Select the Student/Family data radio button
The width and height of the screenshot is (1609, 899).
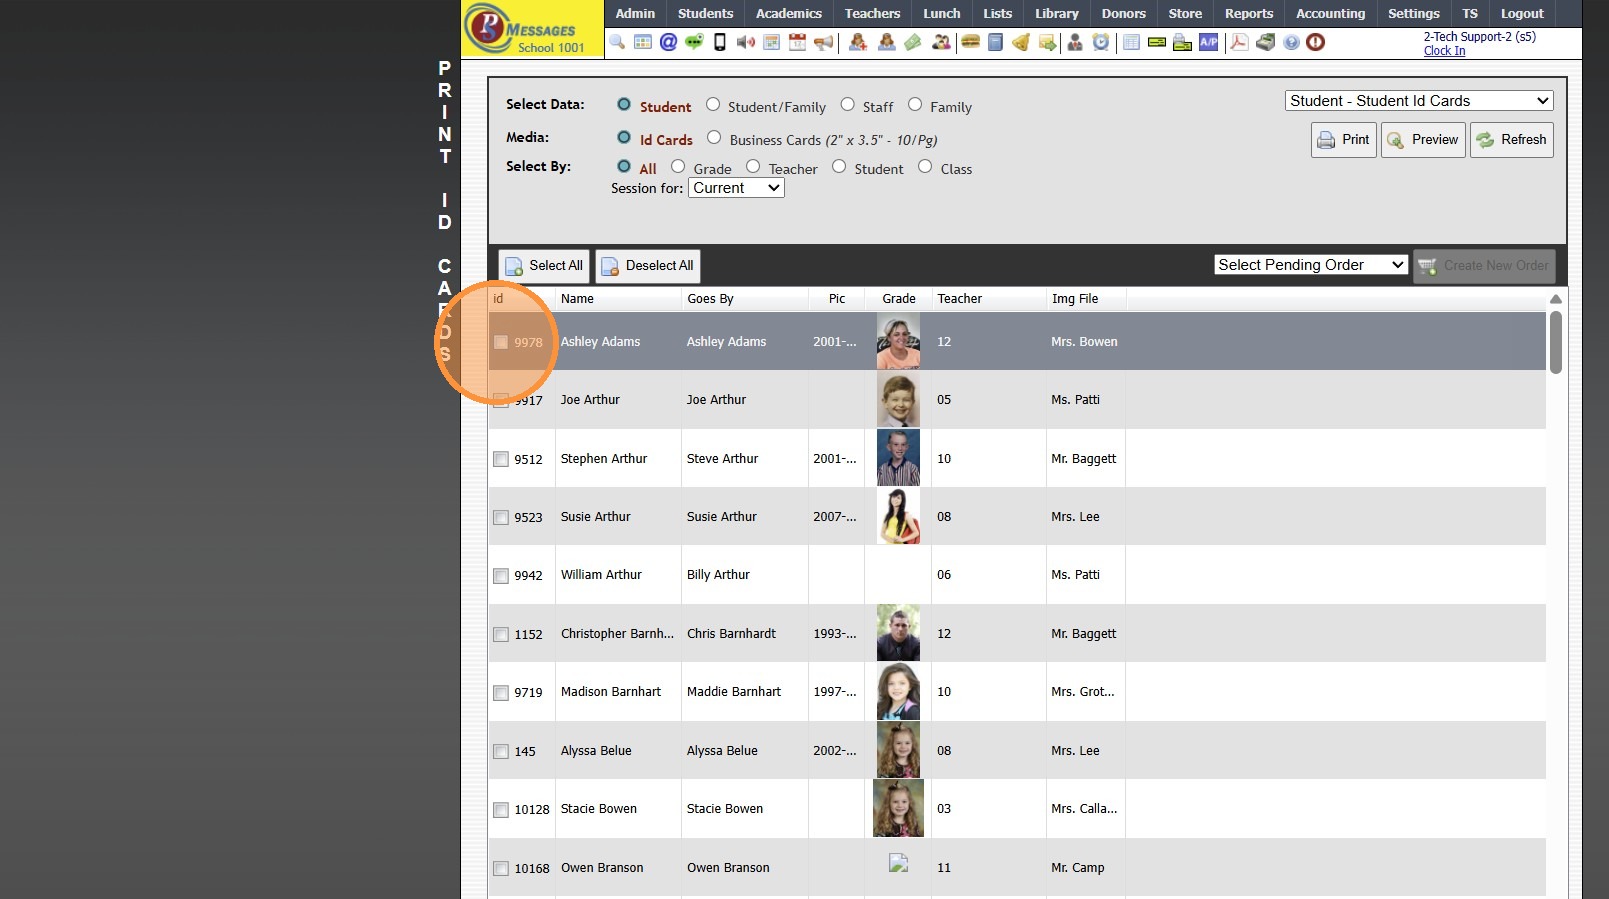click(x=713, y=105)
